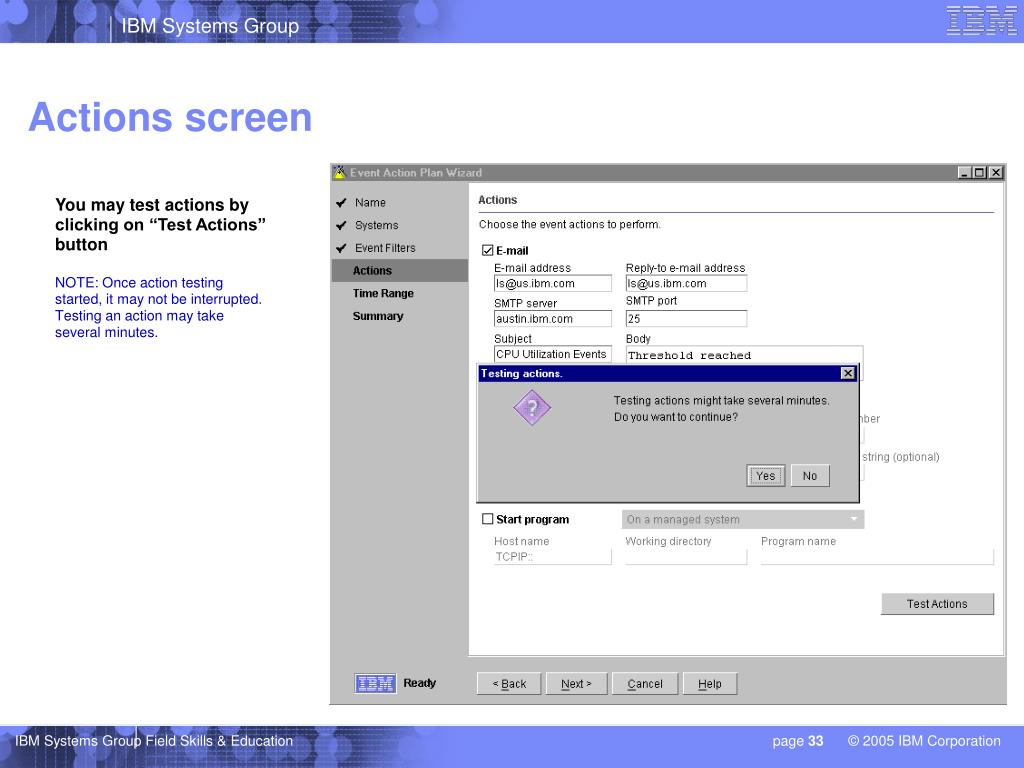The image size is (1024, 768).
Task: Close the Testing actions dialog
Action: (x=848, y=373)
